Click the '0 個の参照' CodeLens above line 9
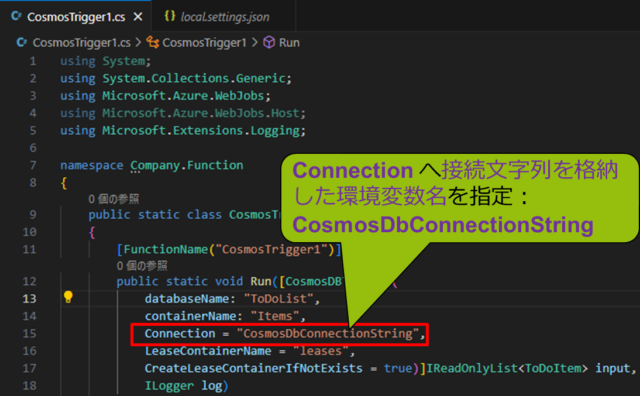Screen dimensions: 640x396 click(x=113, y=199)
